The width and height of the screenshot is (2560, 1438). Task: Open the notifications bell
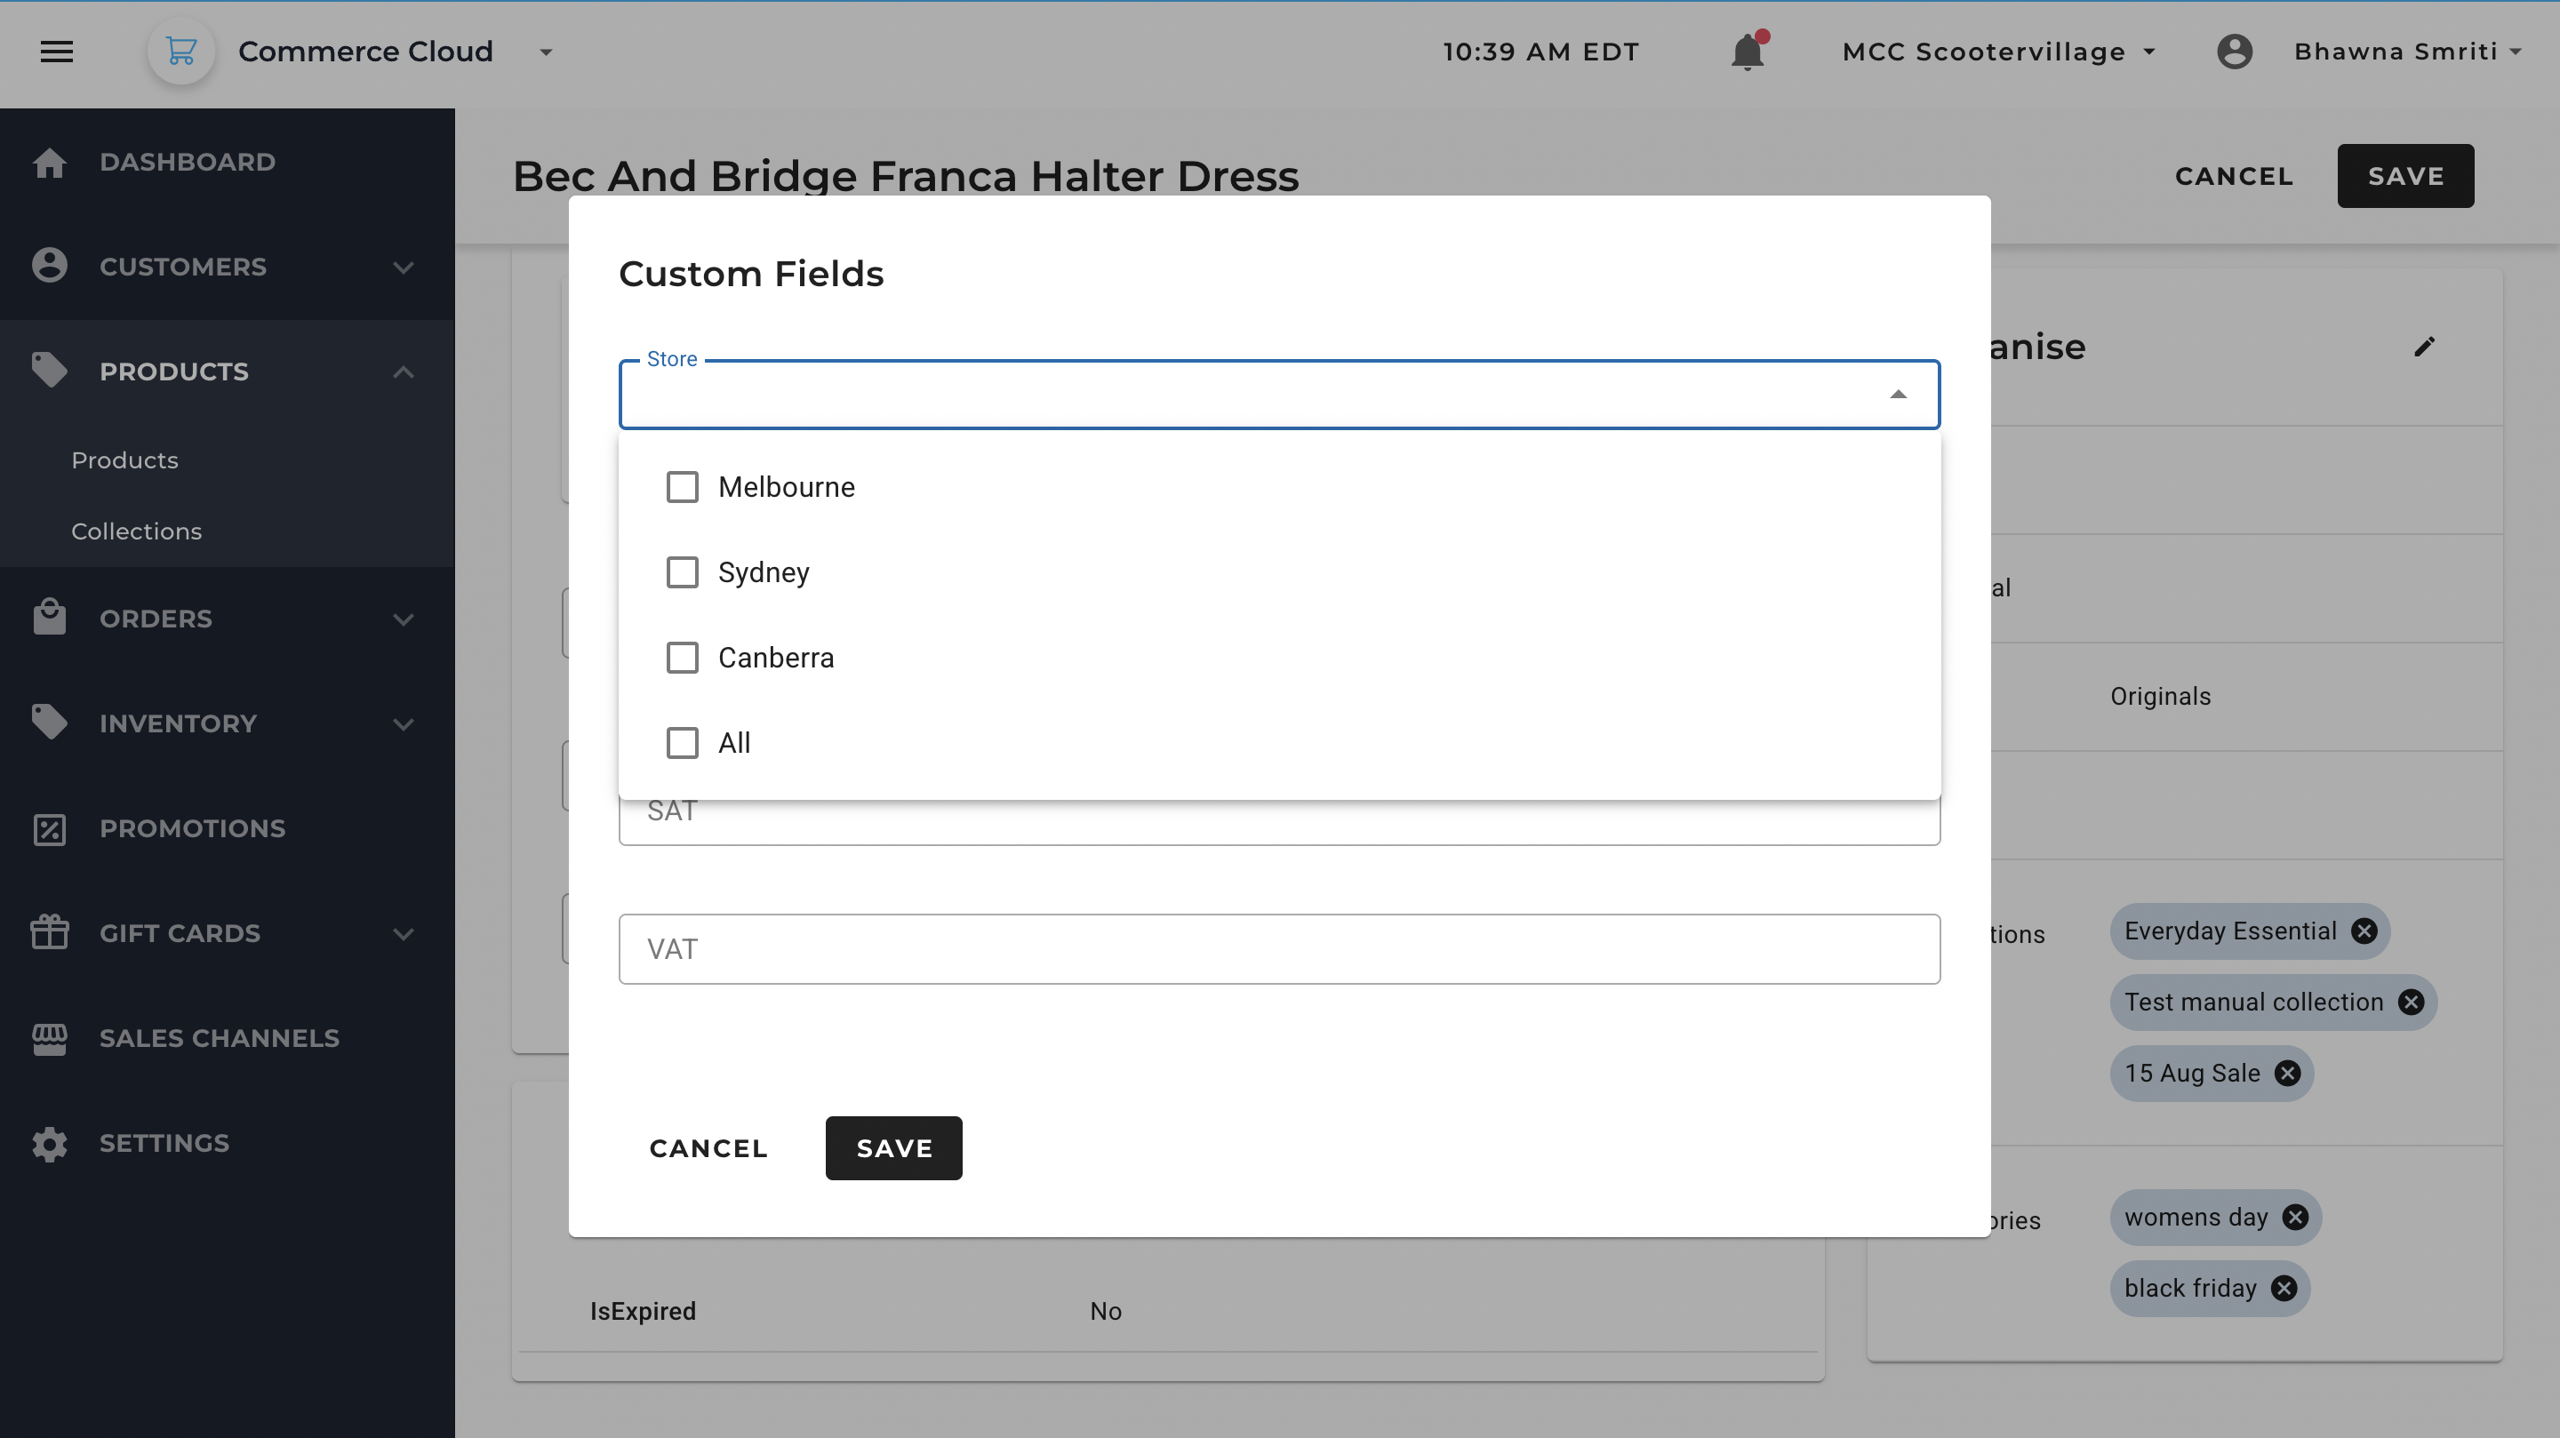pyautogui.click(x=1747, y=51)
